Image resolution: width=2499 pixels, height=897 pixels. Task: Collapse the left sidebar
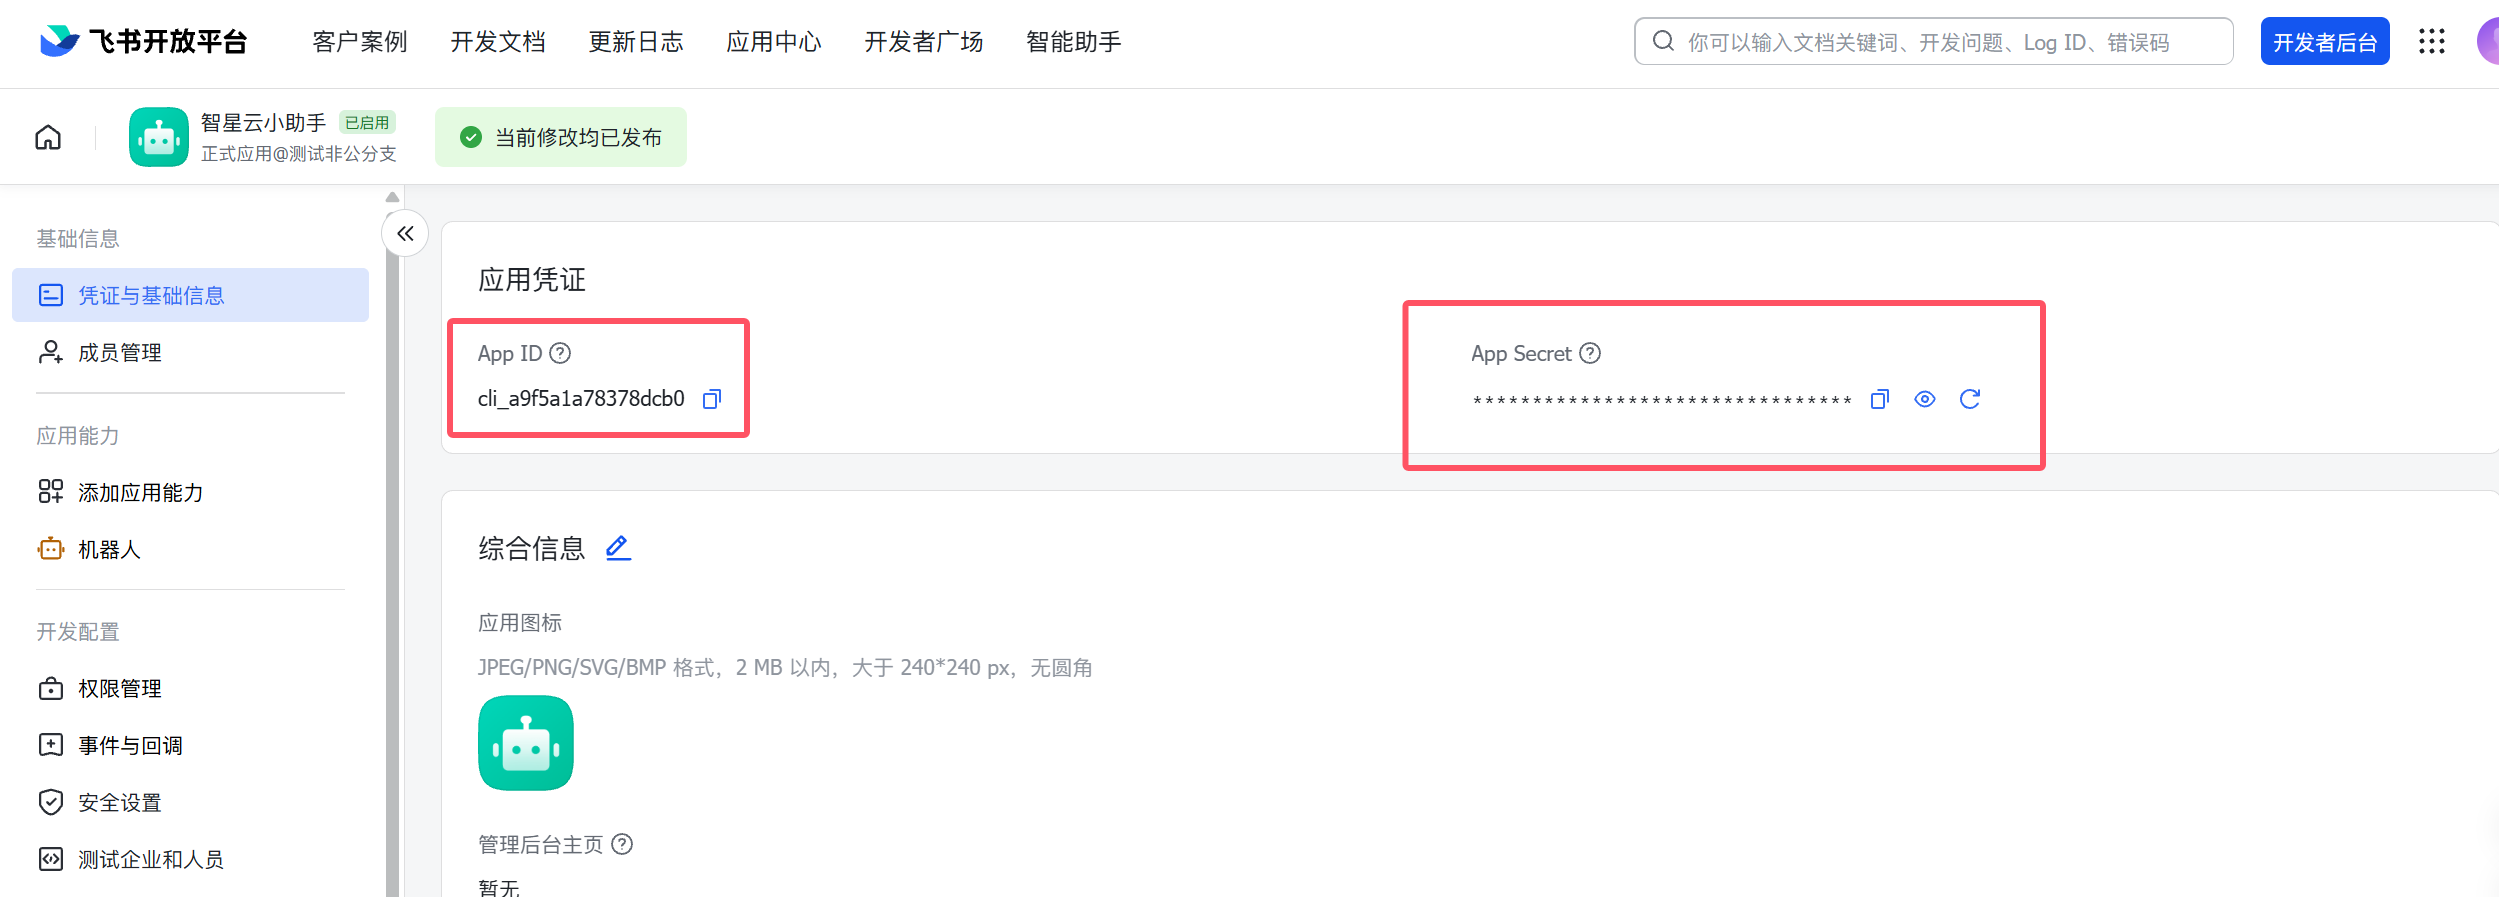click(405, 233)
